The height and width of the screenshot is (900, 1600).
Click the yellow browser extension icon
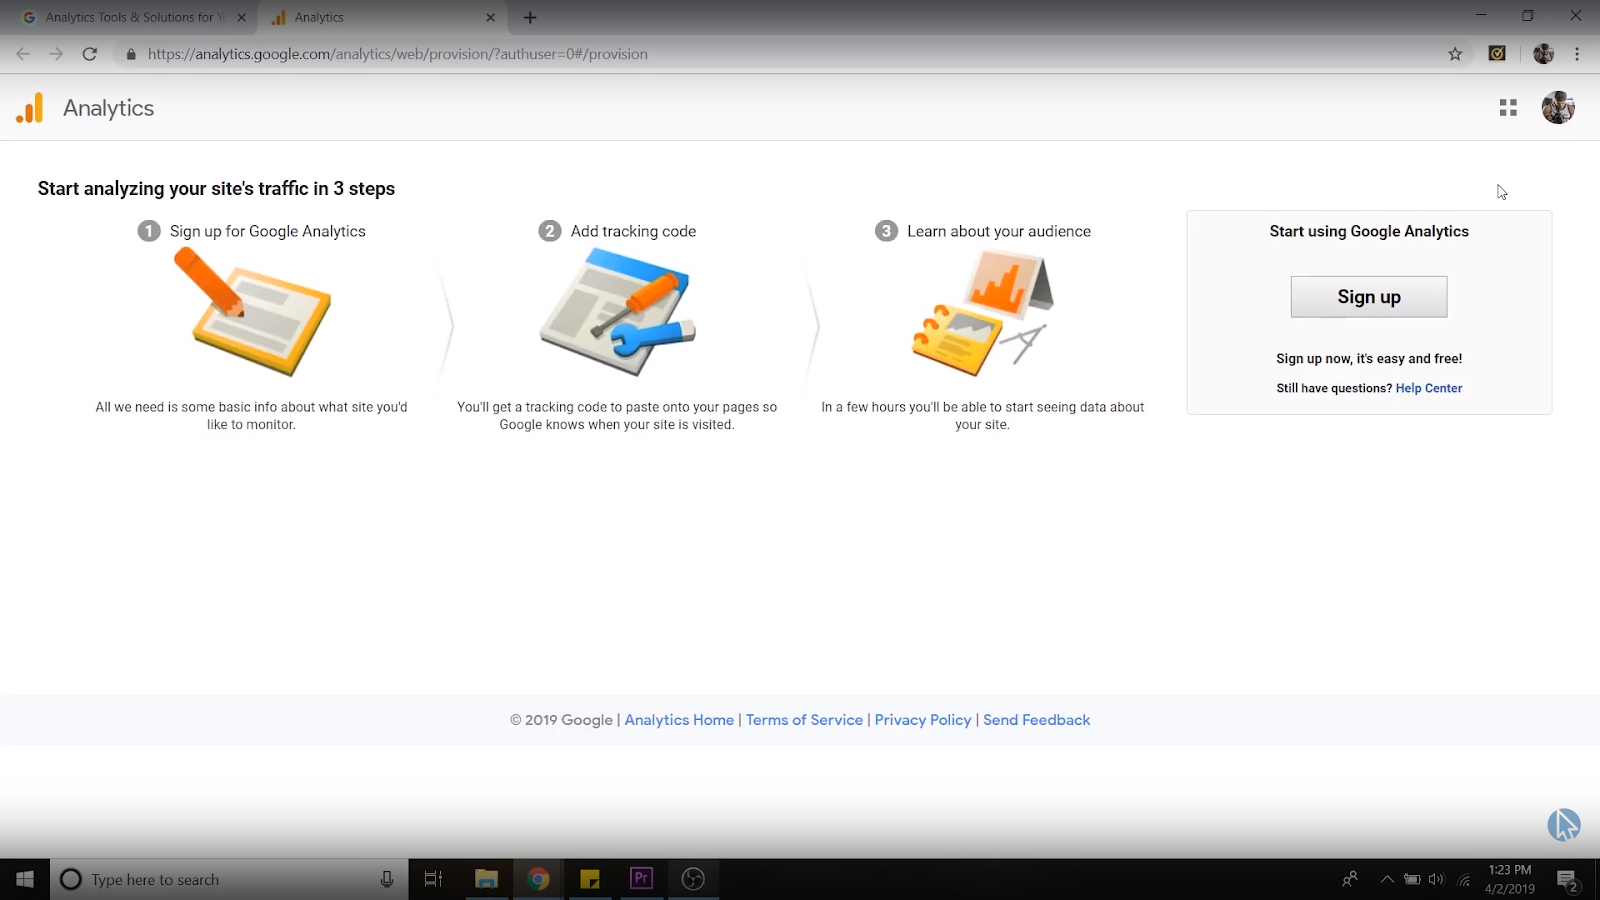pos(1497,54)
